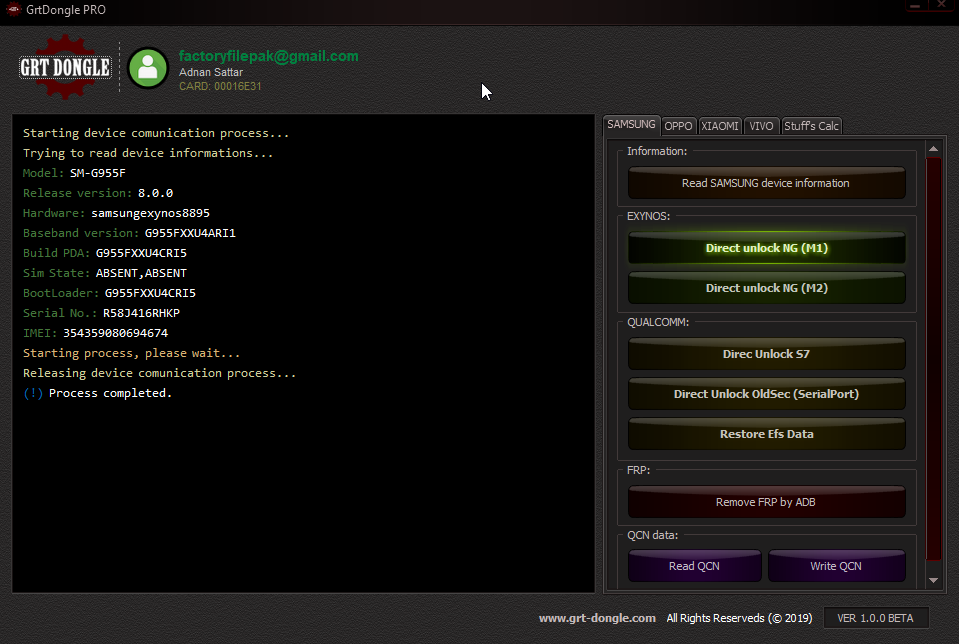Click Releasing device comunication process... line

point(160,373)
